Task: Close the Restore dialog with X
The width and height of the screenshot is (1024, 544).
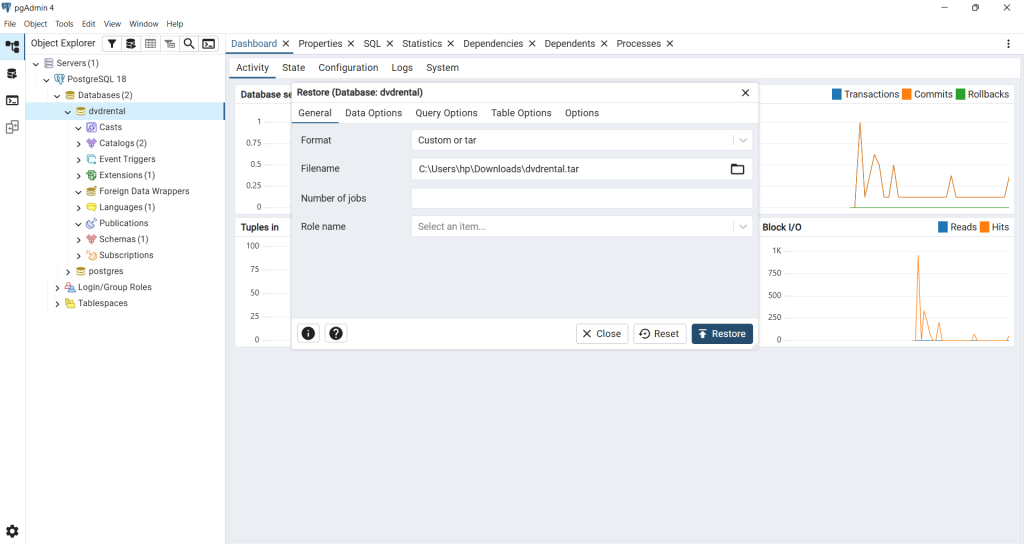Action: 745,93
